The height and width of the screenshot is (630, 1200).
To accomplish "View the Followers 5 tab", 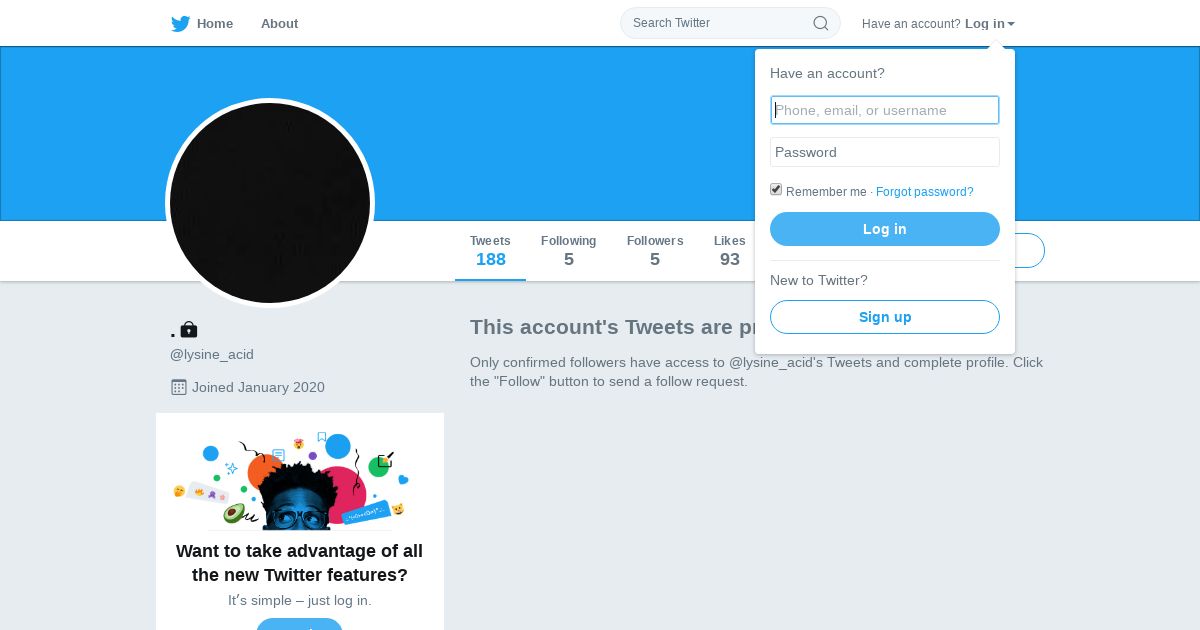I will (655, 251).
